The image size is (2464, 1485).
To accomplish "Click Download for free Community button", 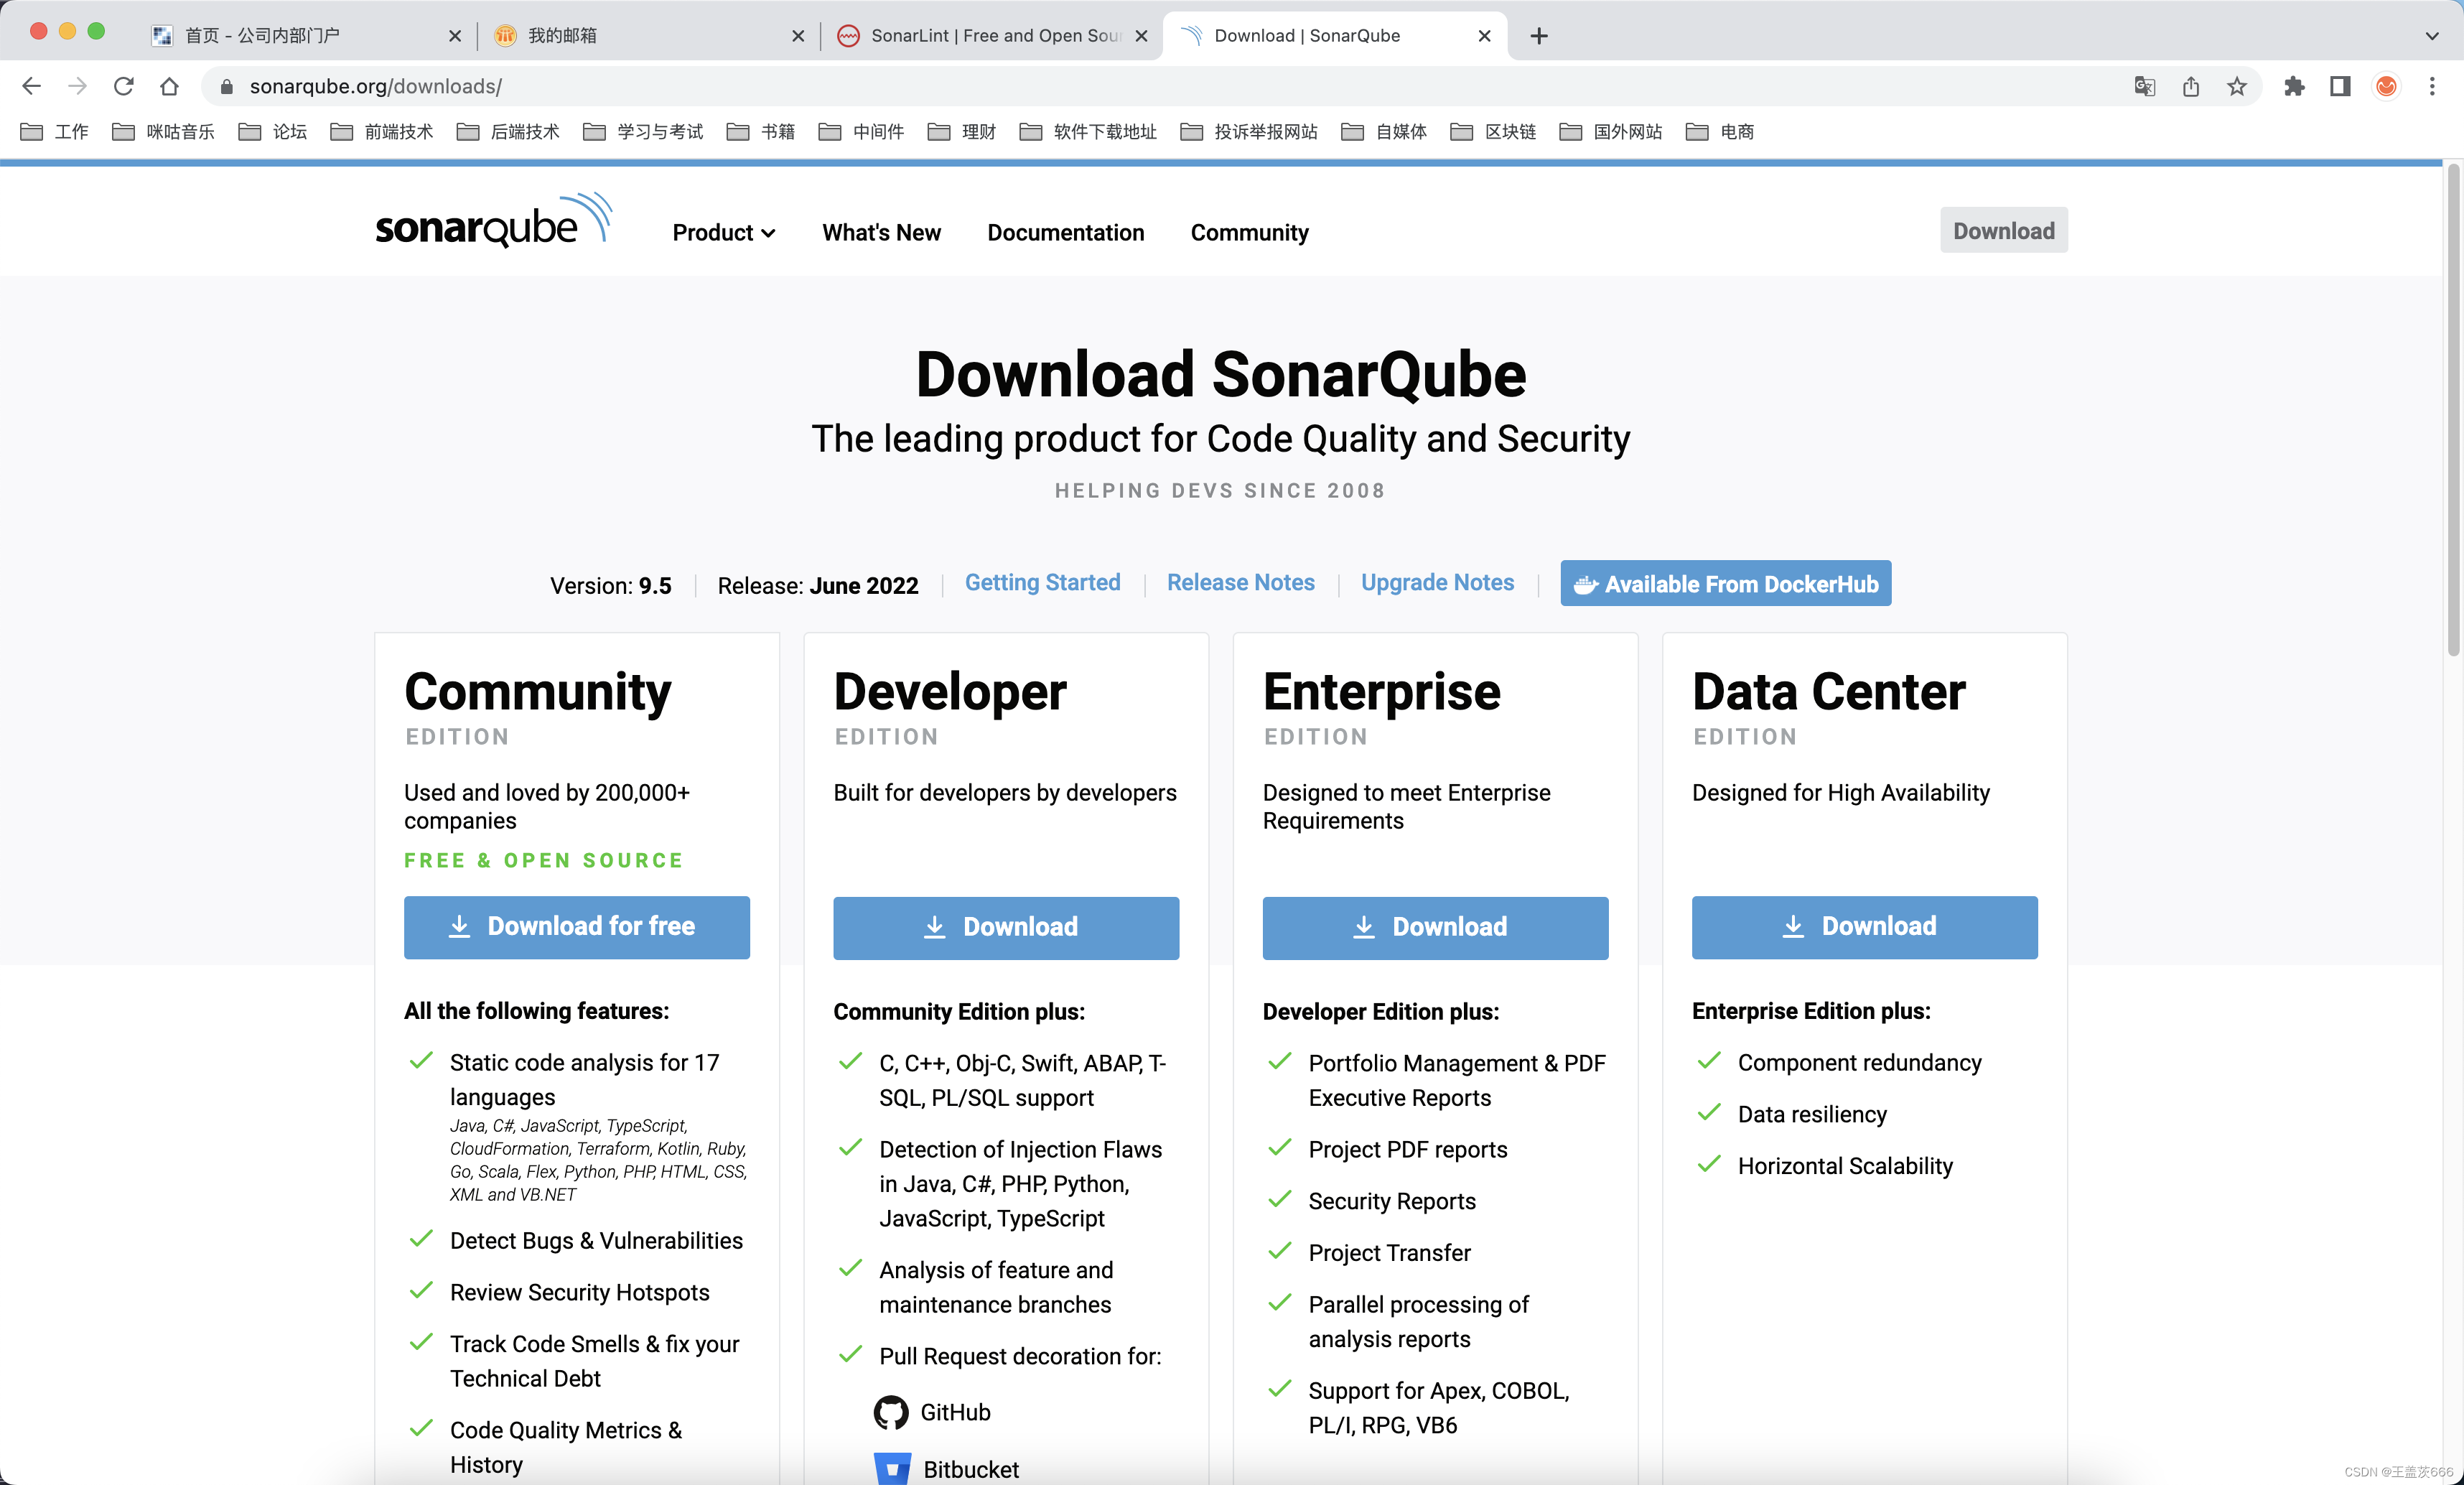I will coord(576,927).
